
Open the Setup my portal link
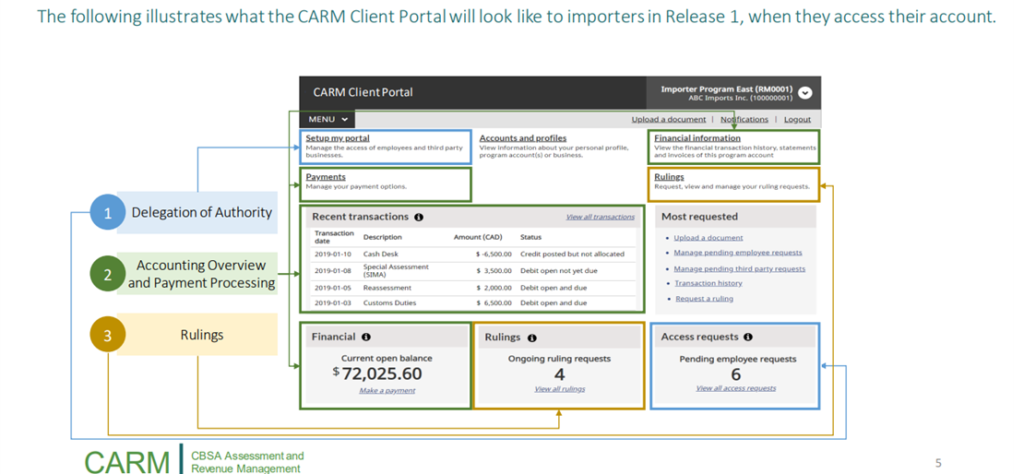(337, 138)
